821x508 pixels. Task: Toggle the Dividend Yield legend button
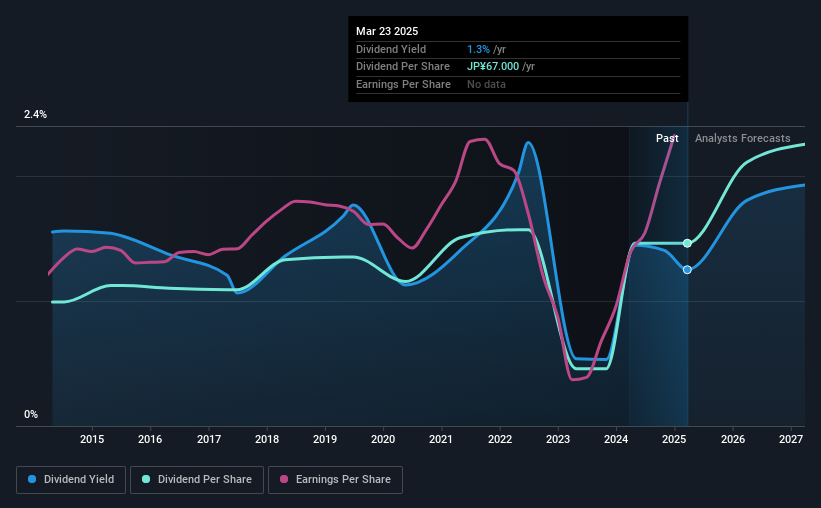71,480
